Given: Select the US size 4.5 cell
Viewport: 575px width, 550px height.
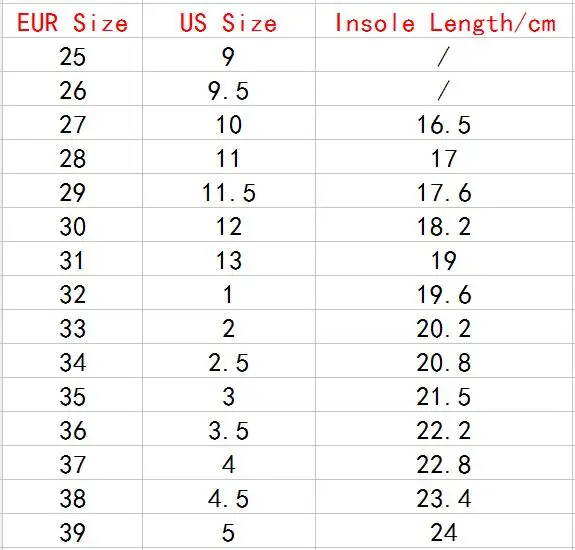Looking at the screenshot, I should click(x=229, y=496).
